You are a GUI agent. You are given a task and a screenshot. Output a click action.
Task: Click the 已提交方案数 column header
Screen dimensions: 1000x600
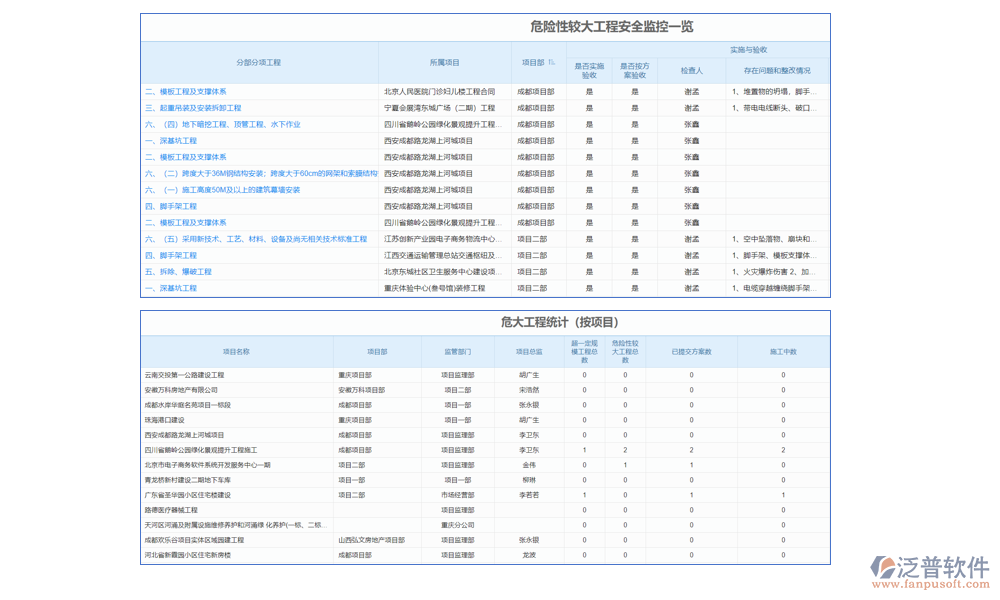pyautogui.click(x=691, y=351)
